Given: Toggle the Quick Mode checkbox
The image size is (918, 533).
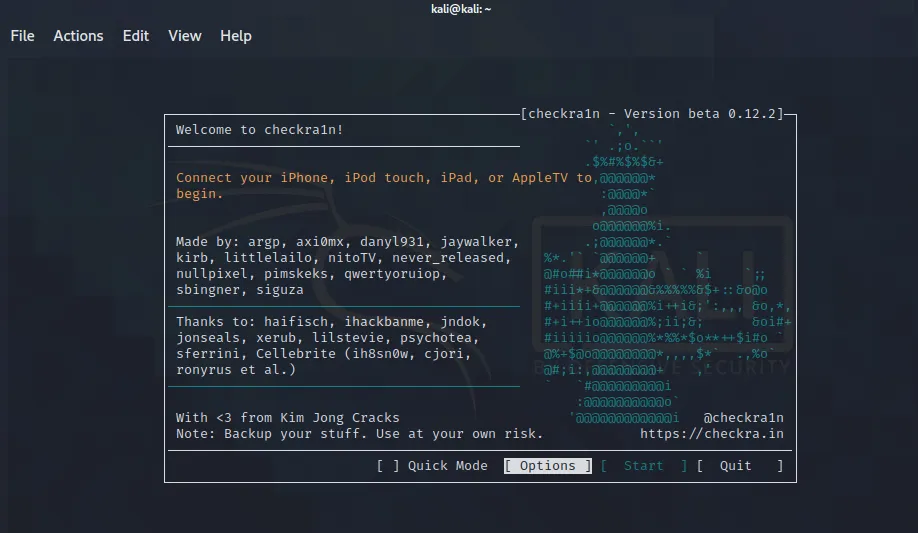Looking at the screenshot, I should click(388, 466).
